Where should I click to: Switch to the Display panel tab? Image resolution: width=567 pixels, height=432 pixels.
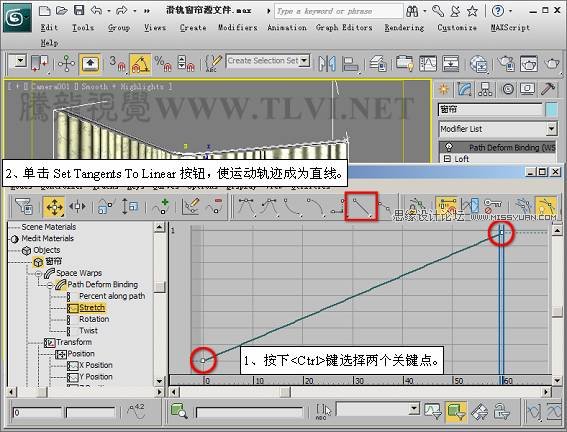coord(528,89)
